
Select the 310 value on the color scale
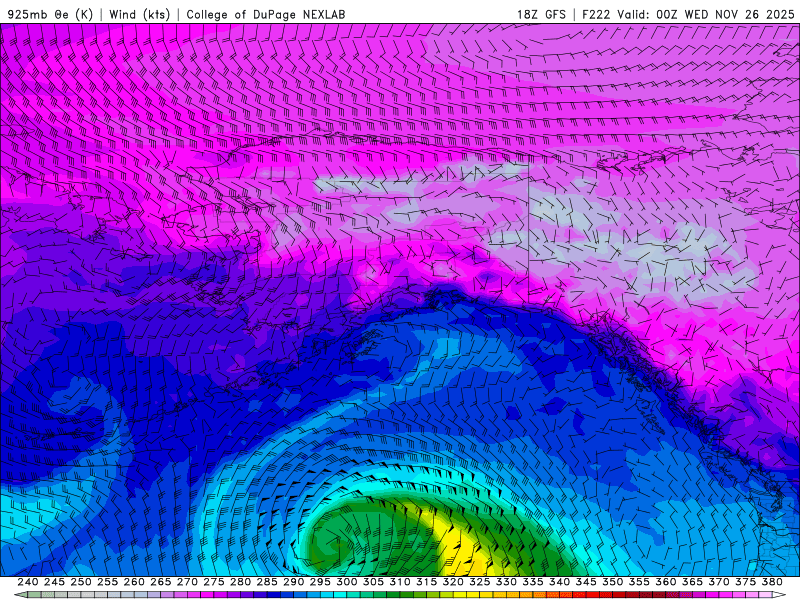point(400,582)
